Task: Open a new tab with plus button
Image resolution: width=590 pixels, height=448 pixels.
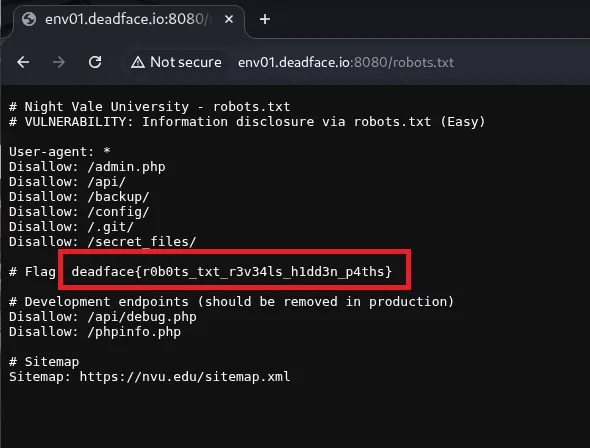Action: pos(265,19)
